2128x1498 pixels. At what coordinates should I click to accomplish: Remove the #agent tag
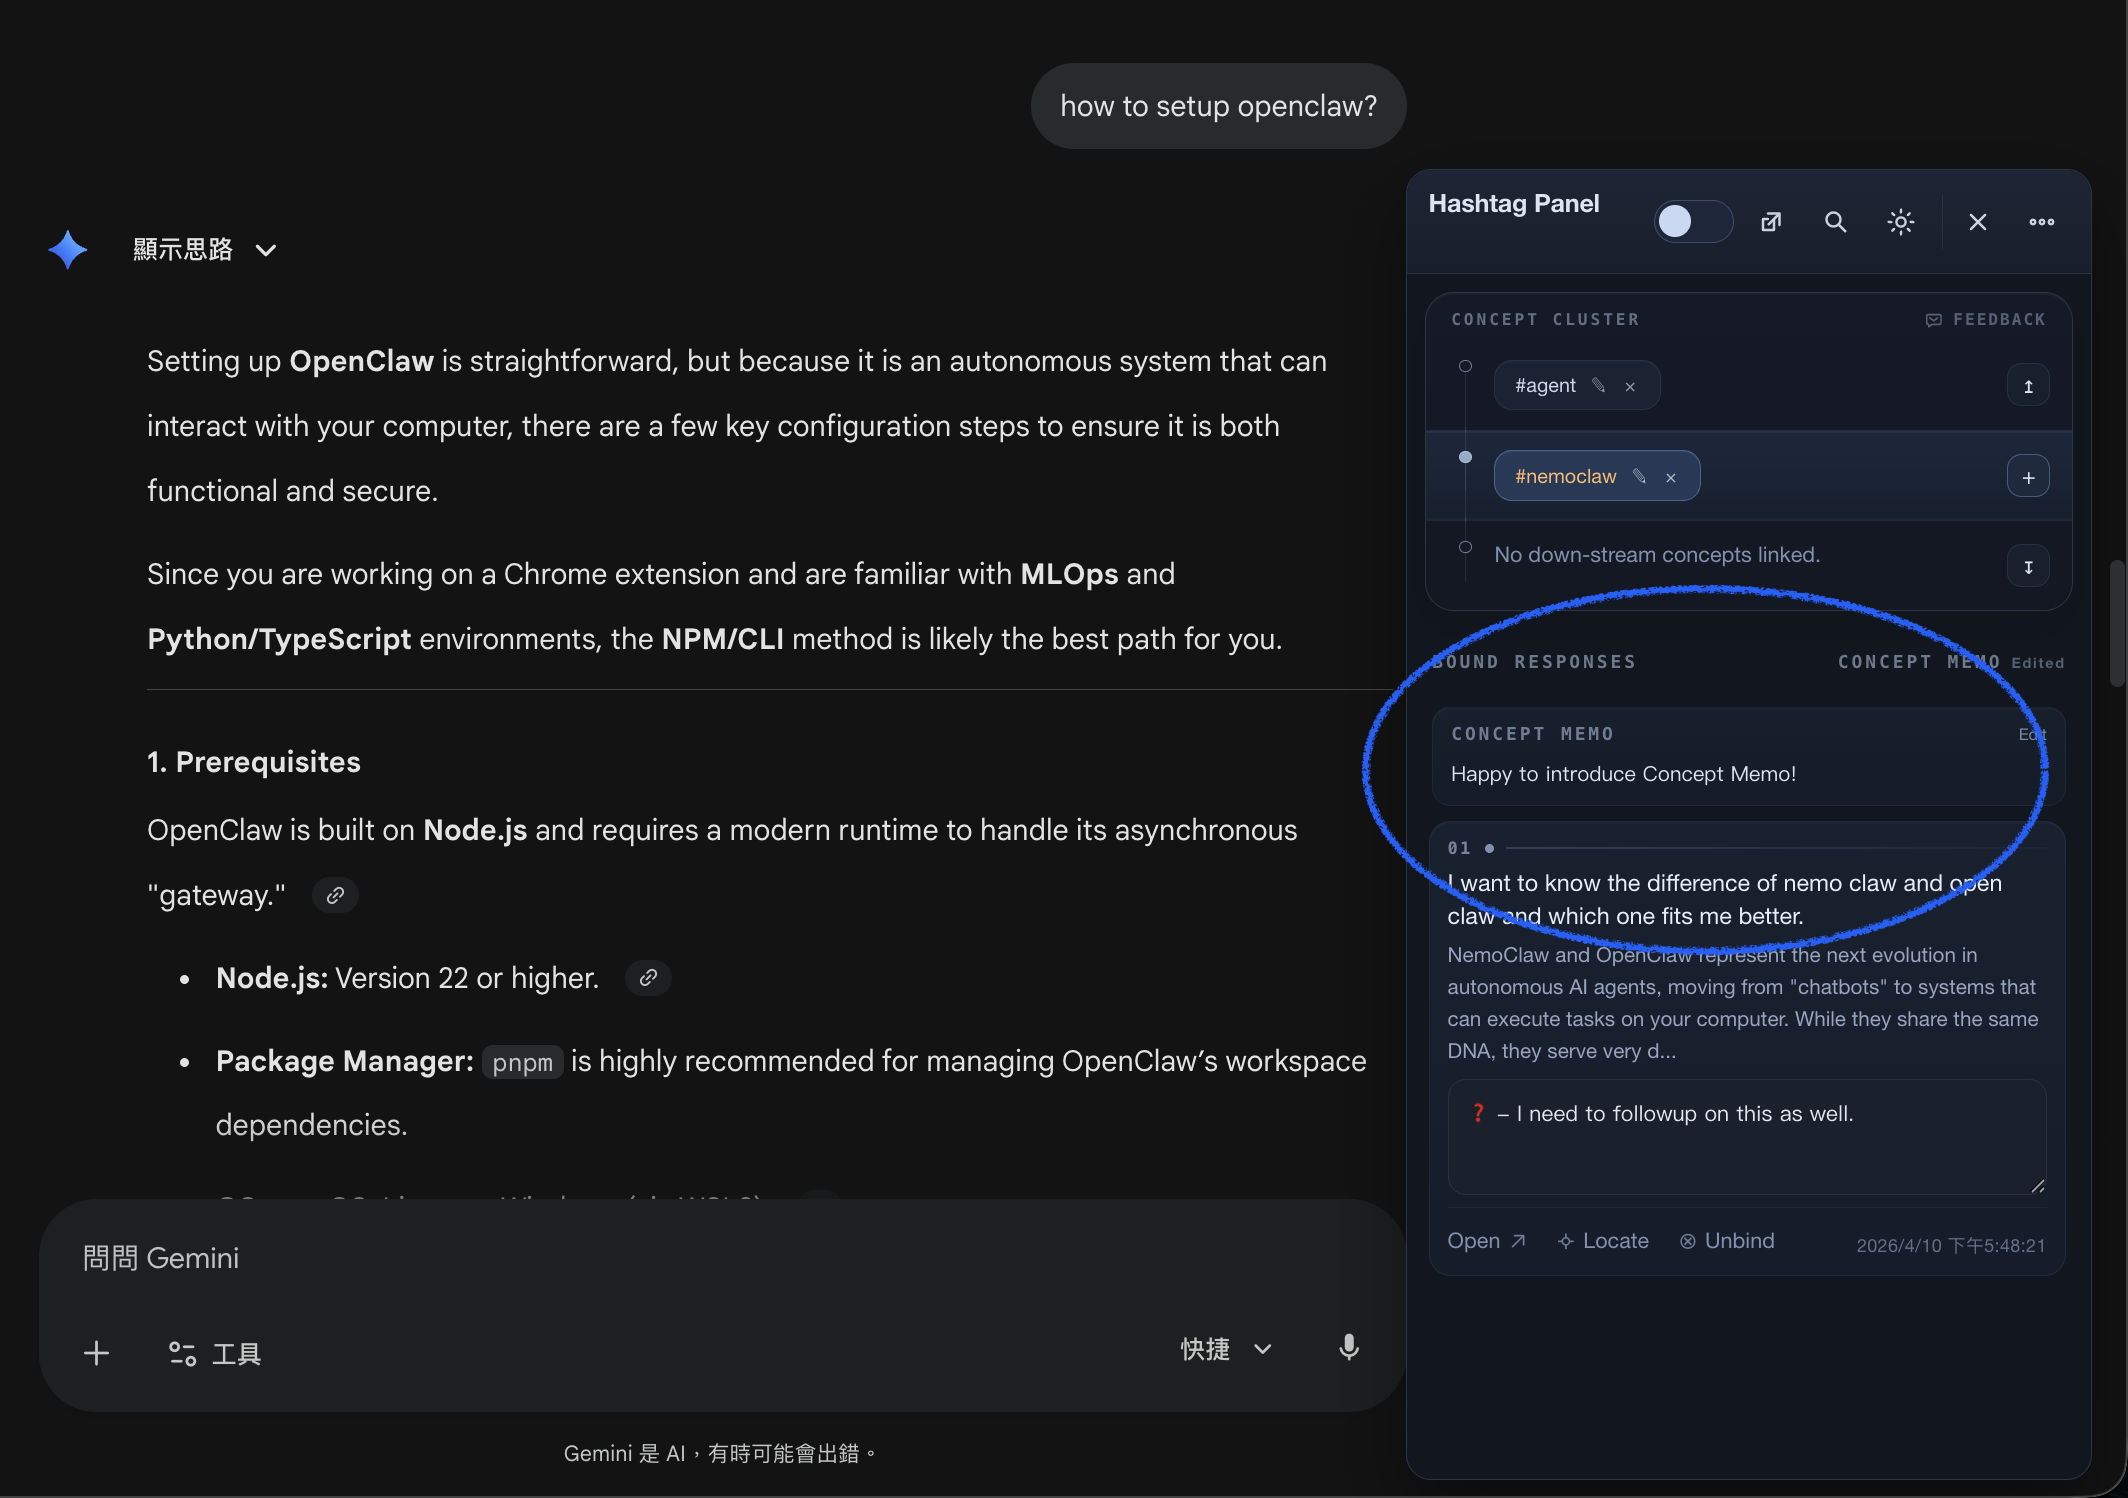1630,386
